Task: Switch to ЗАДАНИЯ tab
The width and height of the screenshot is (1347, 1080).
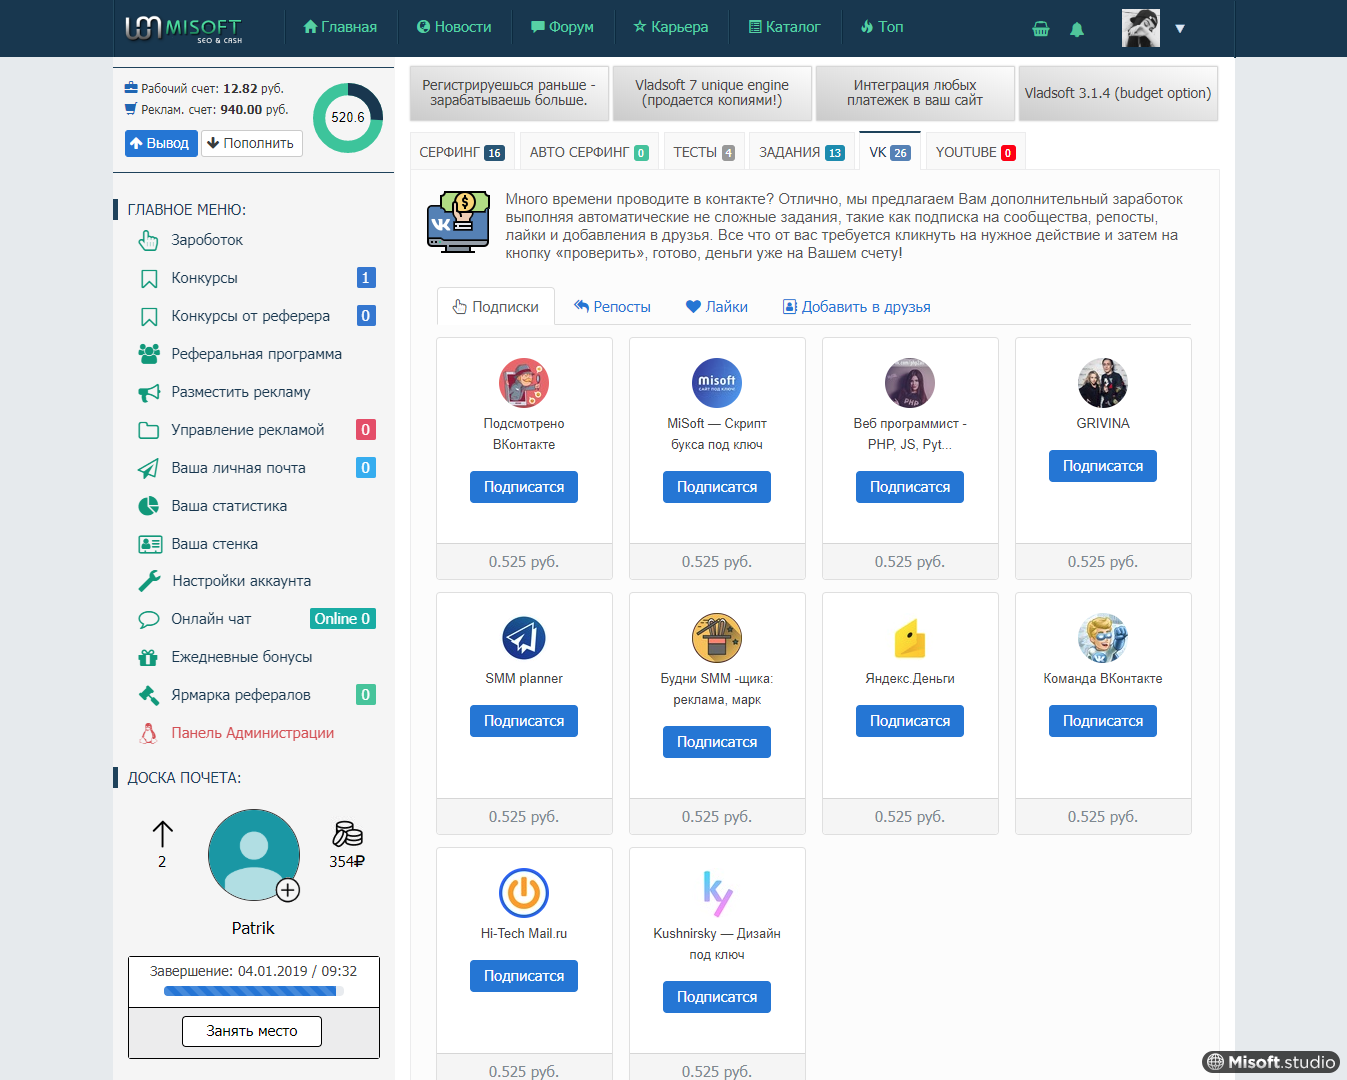Action: pyautogui.click(x=802, y=152)
